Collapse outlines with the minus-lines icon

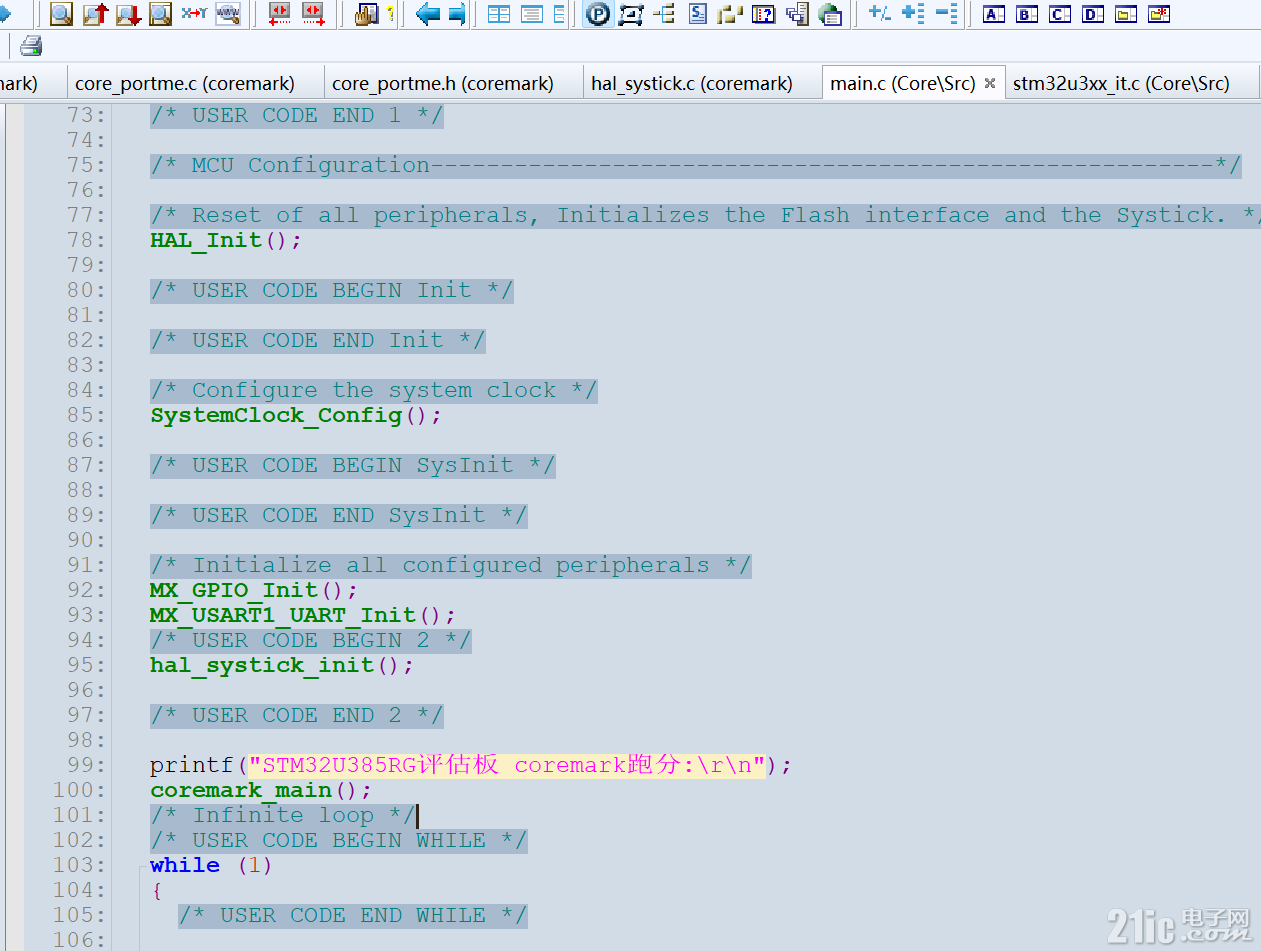(946, 14)
